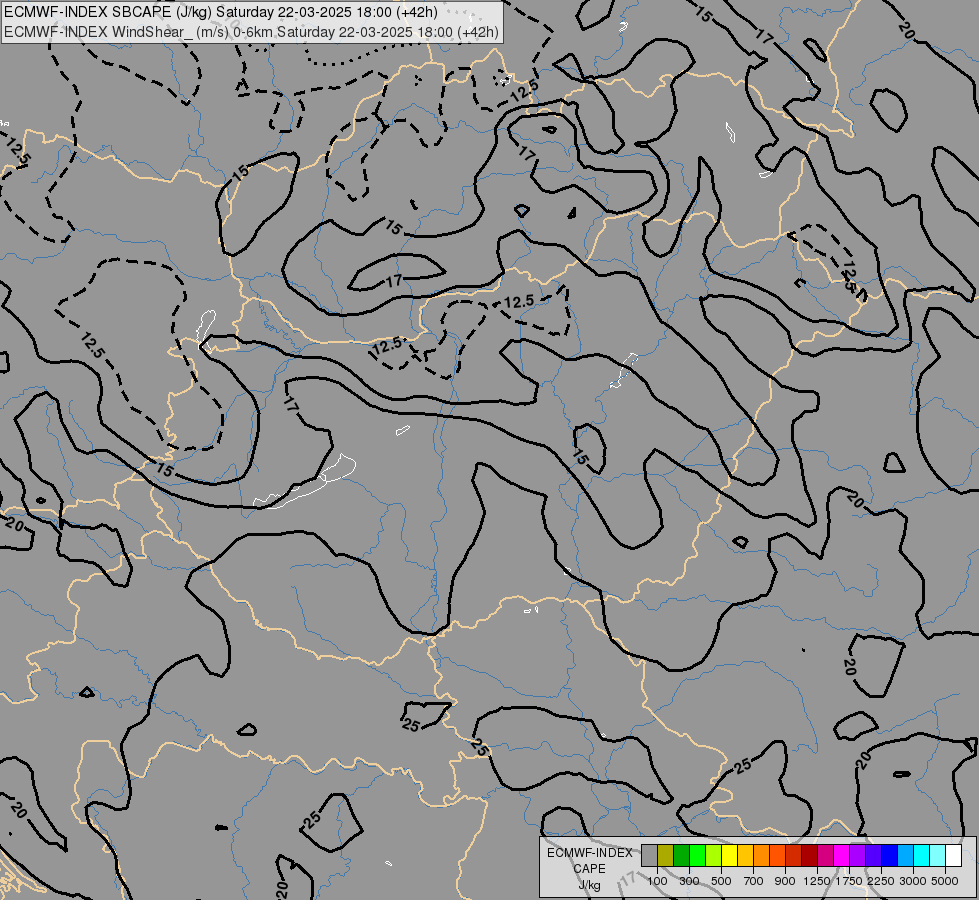Click the legend value 1750
Screen dimensions: 979x900
pos(849,881)
